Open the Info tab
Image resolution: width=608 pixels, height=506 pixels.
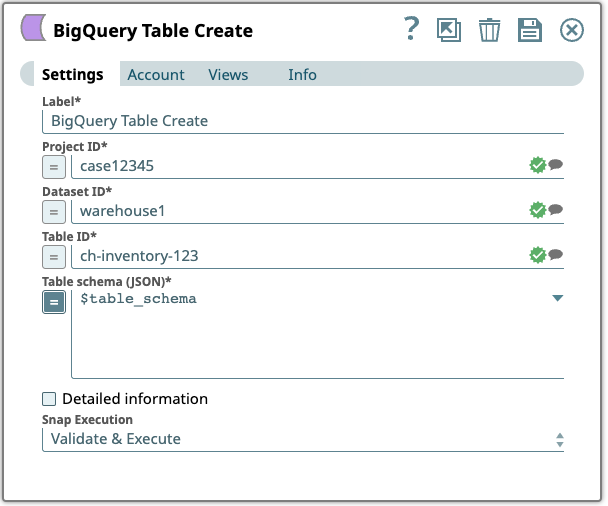[302, 74]
